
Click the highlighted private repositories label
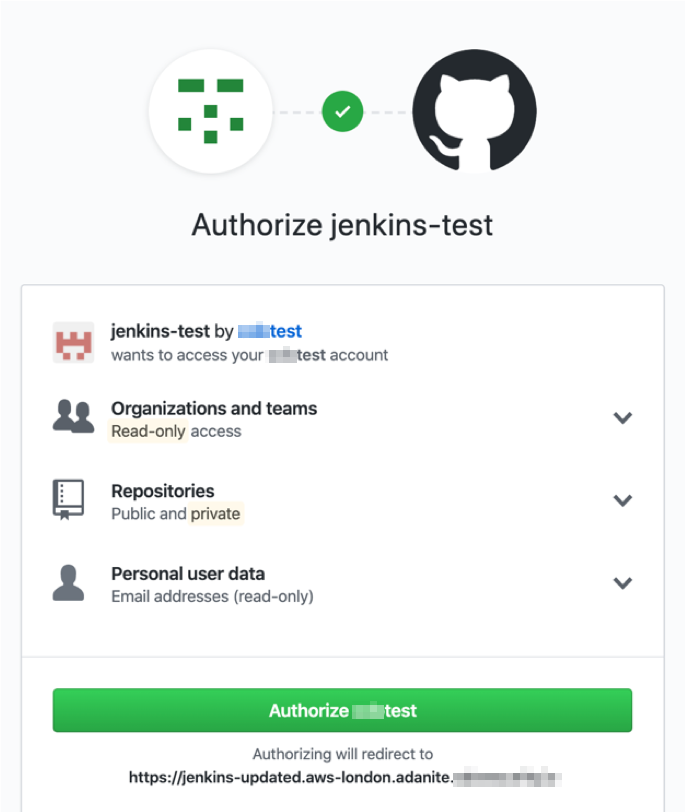tap(215, 513)
